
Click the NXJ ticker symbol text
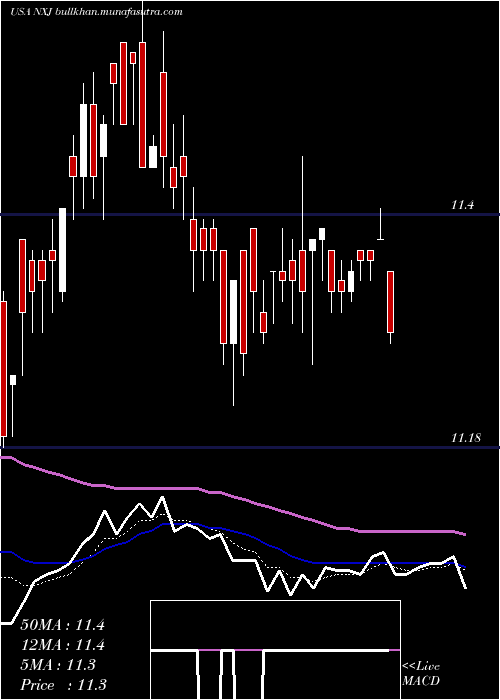[x=45, y=12]
